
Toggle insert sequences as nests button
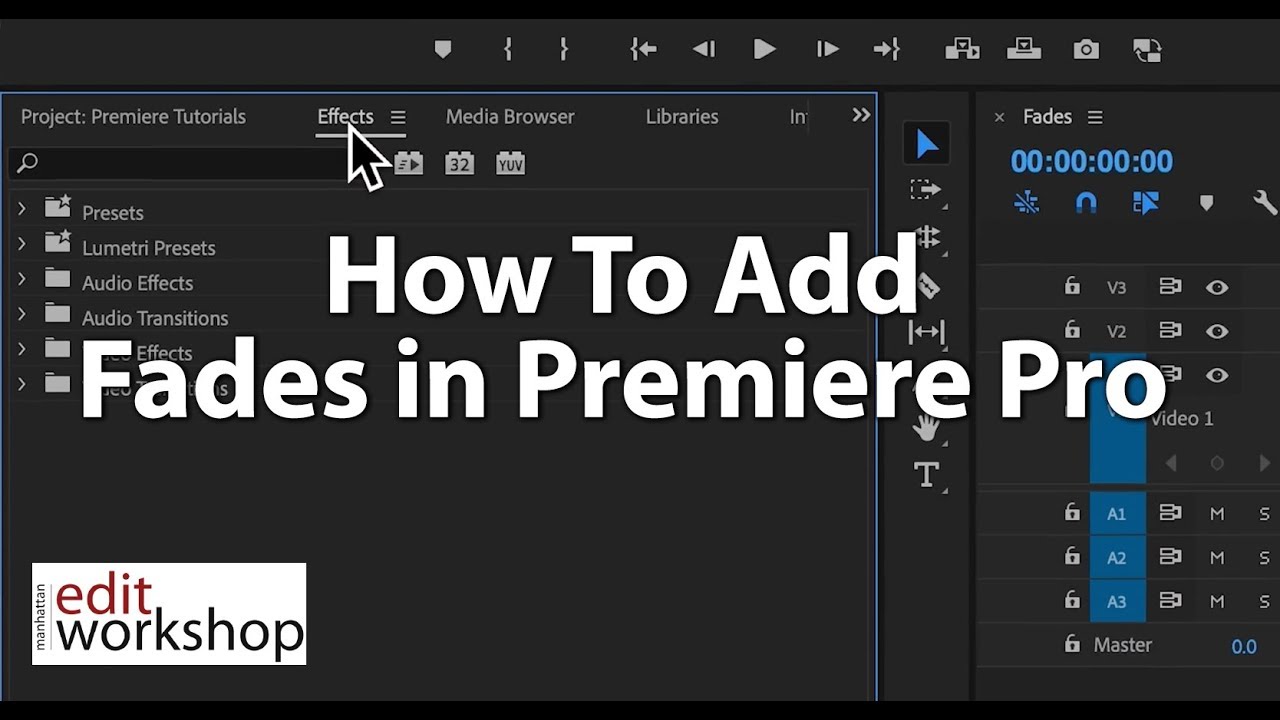[x=1027, y=203]
